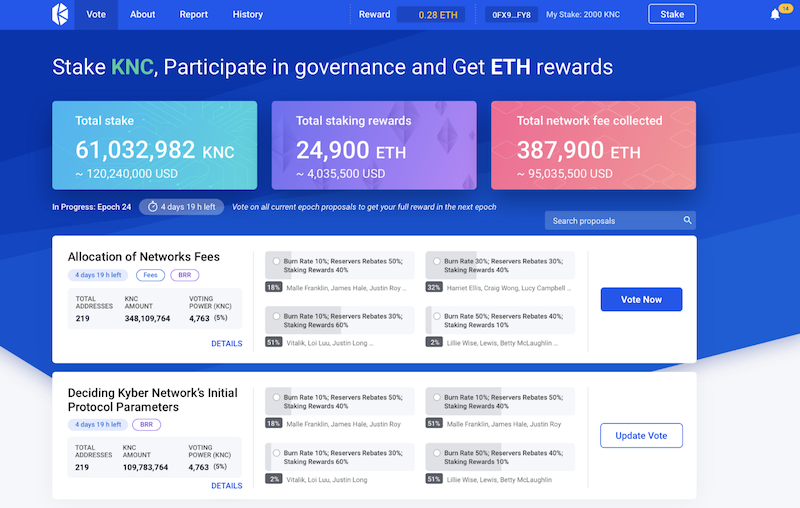Open the Report tab

[194, 15]
